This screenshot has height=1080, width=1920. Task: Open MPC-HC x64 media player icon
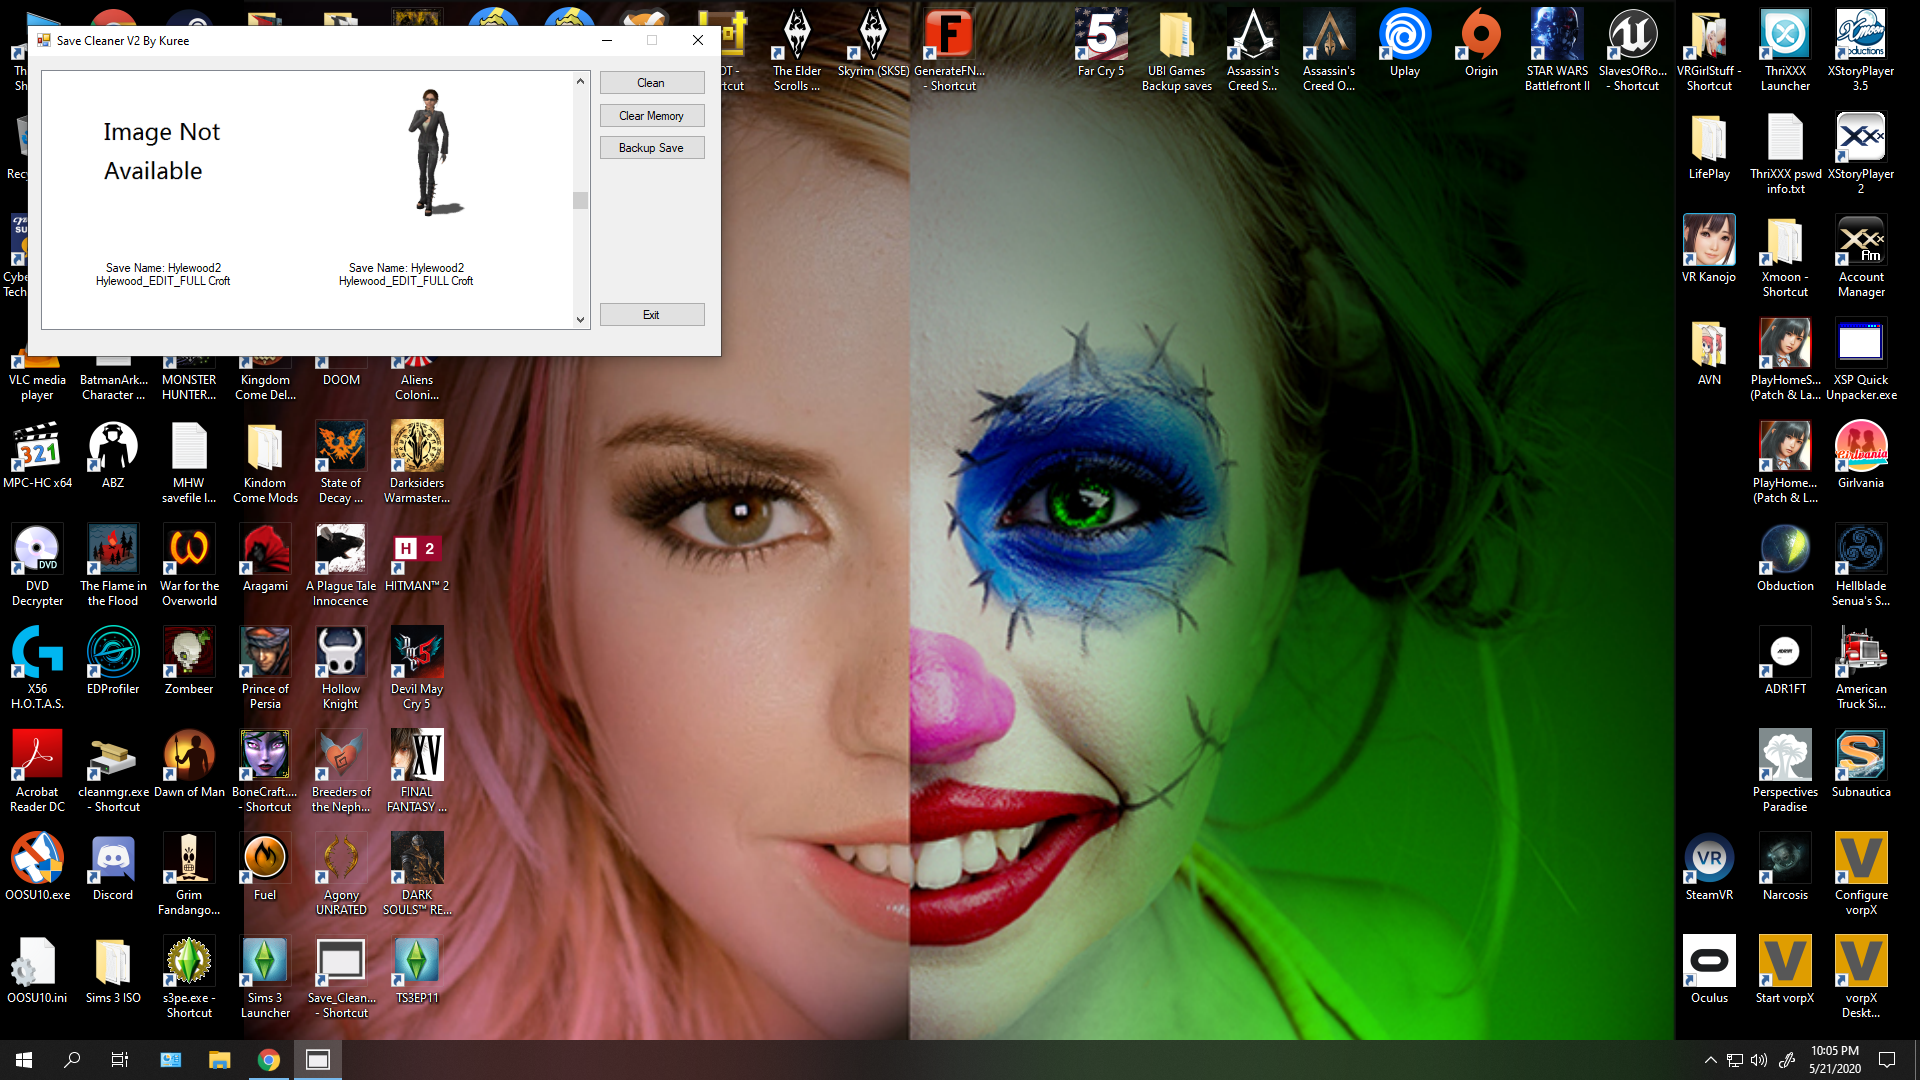pos(38,456)
